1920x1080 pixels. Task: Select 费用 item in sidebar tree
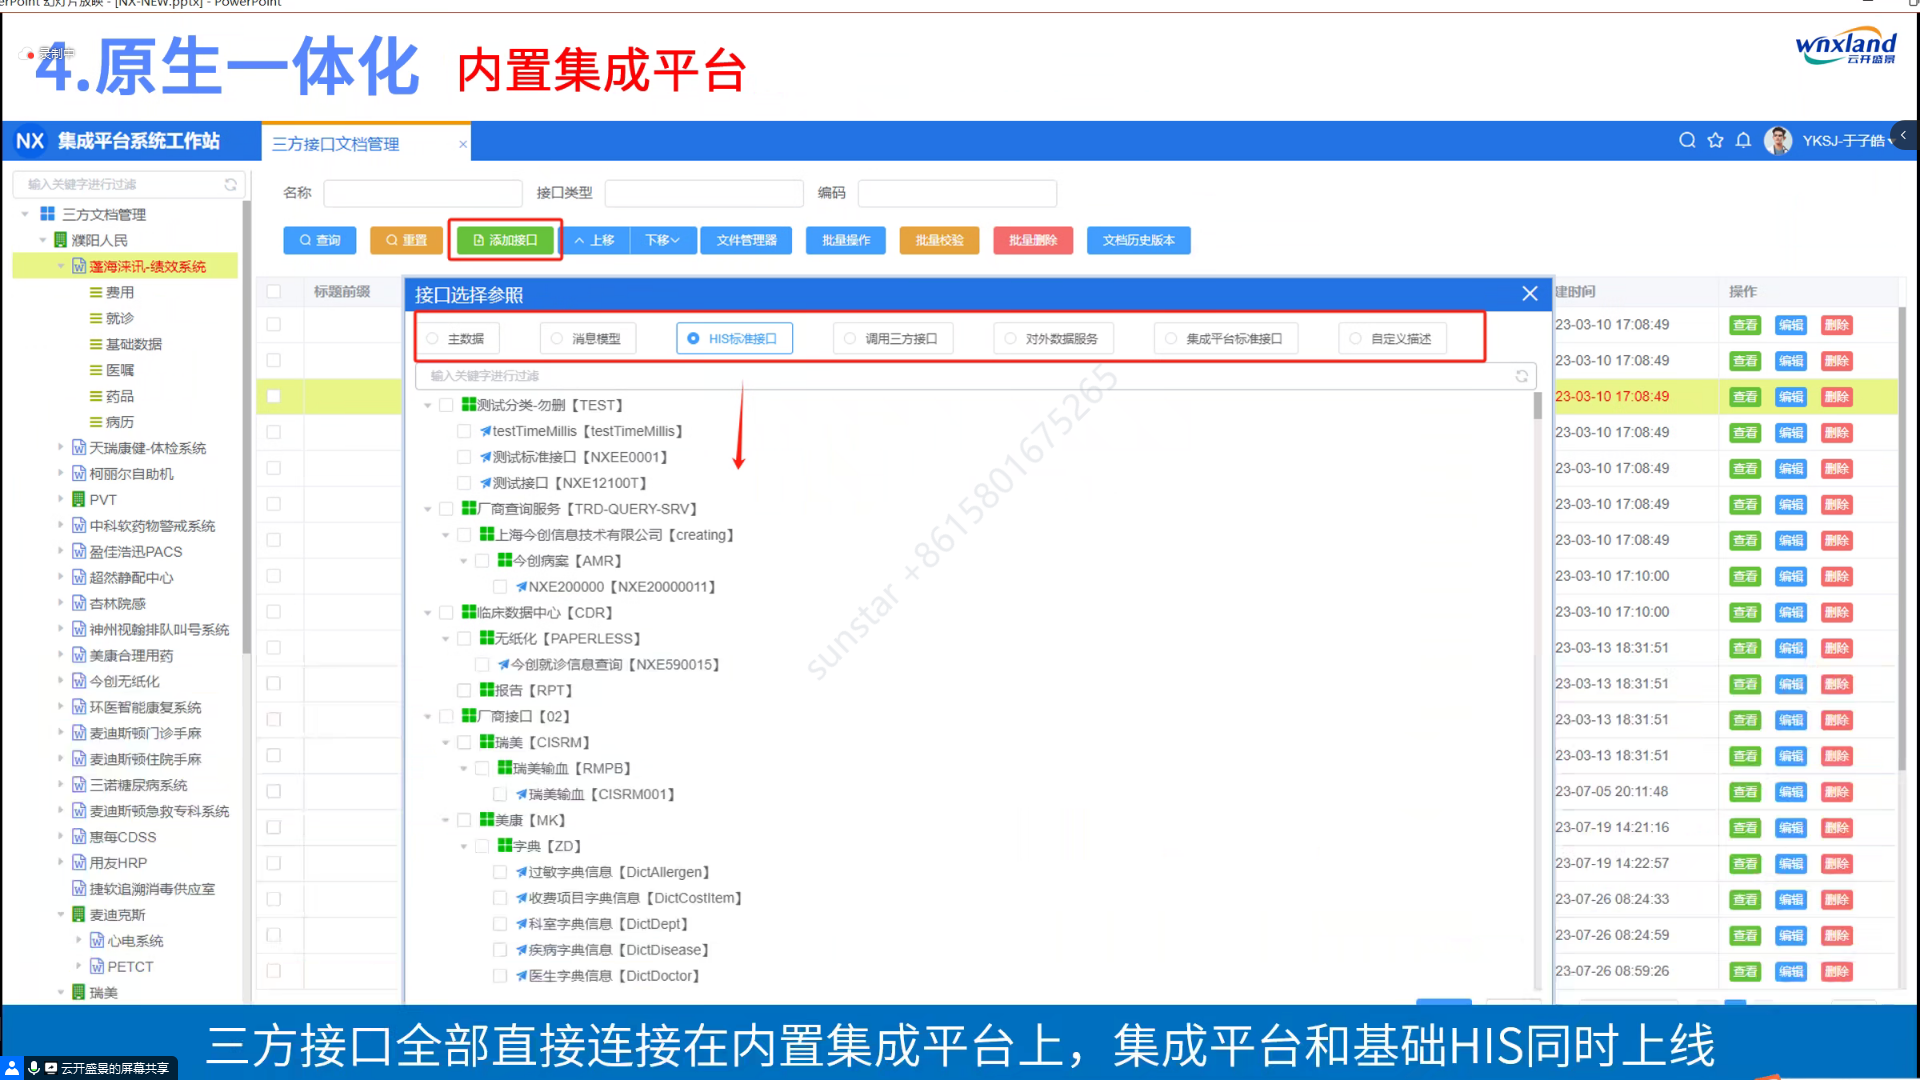[x=119, y=292]
